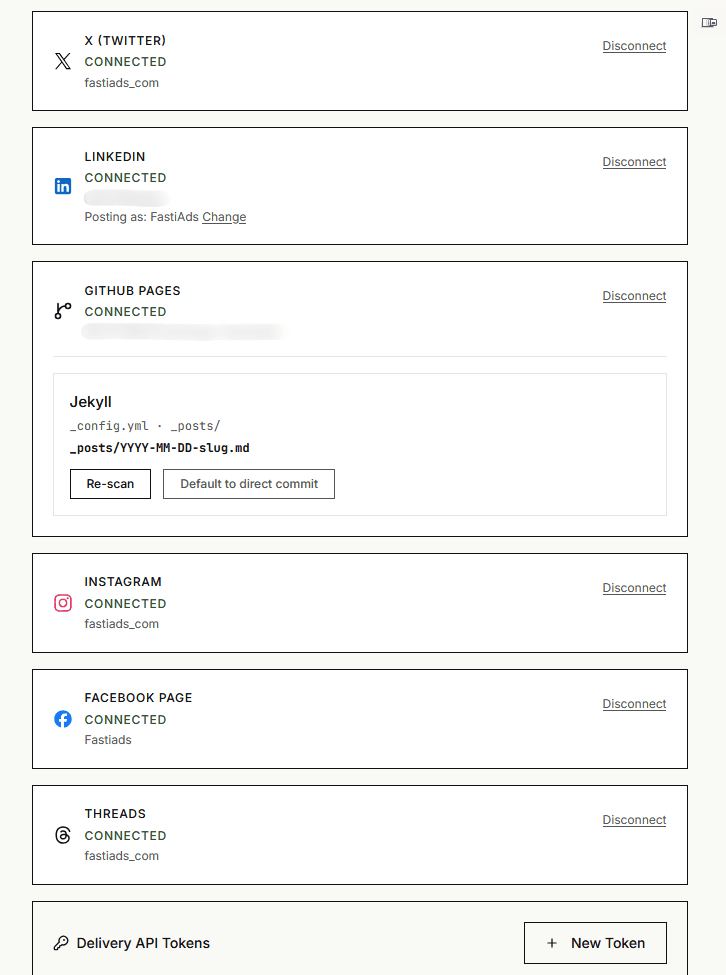
Task: Click the key icon beside Delivery API Tokens
Action: pos(61,943)
